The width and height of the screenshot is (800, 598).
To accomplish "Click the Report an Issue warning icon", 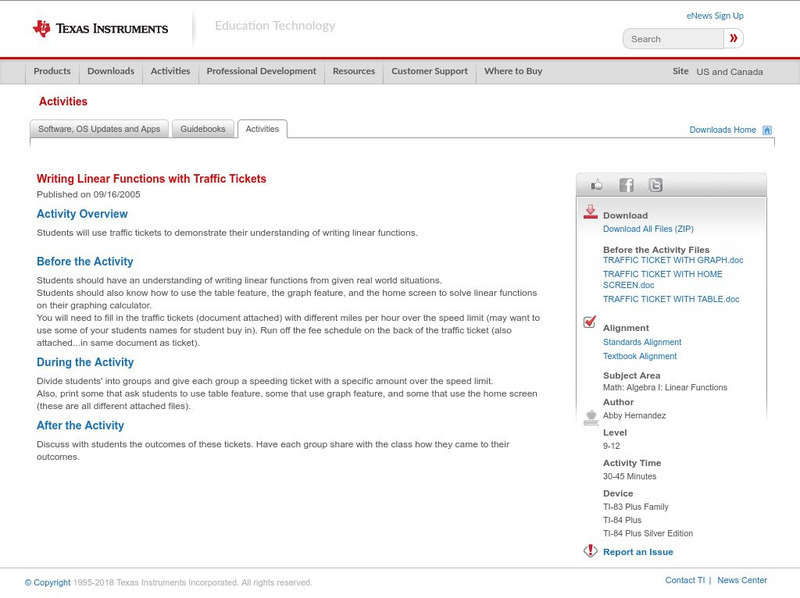I will click(590, 551).
